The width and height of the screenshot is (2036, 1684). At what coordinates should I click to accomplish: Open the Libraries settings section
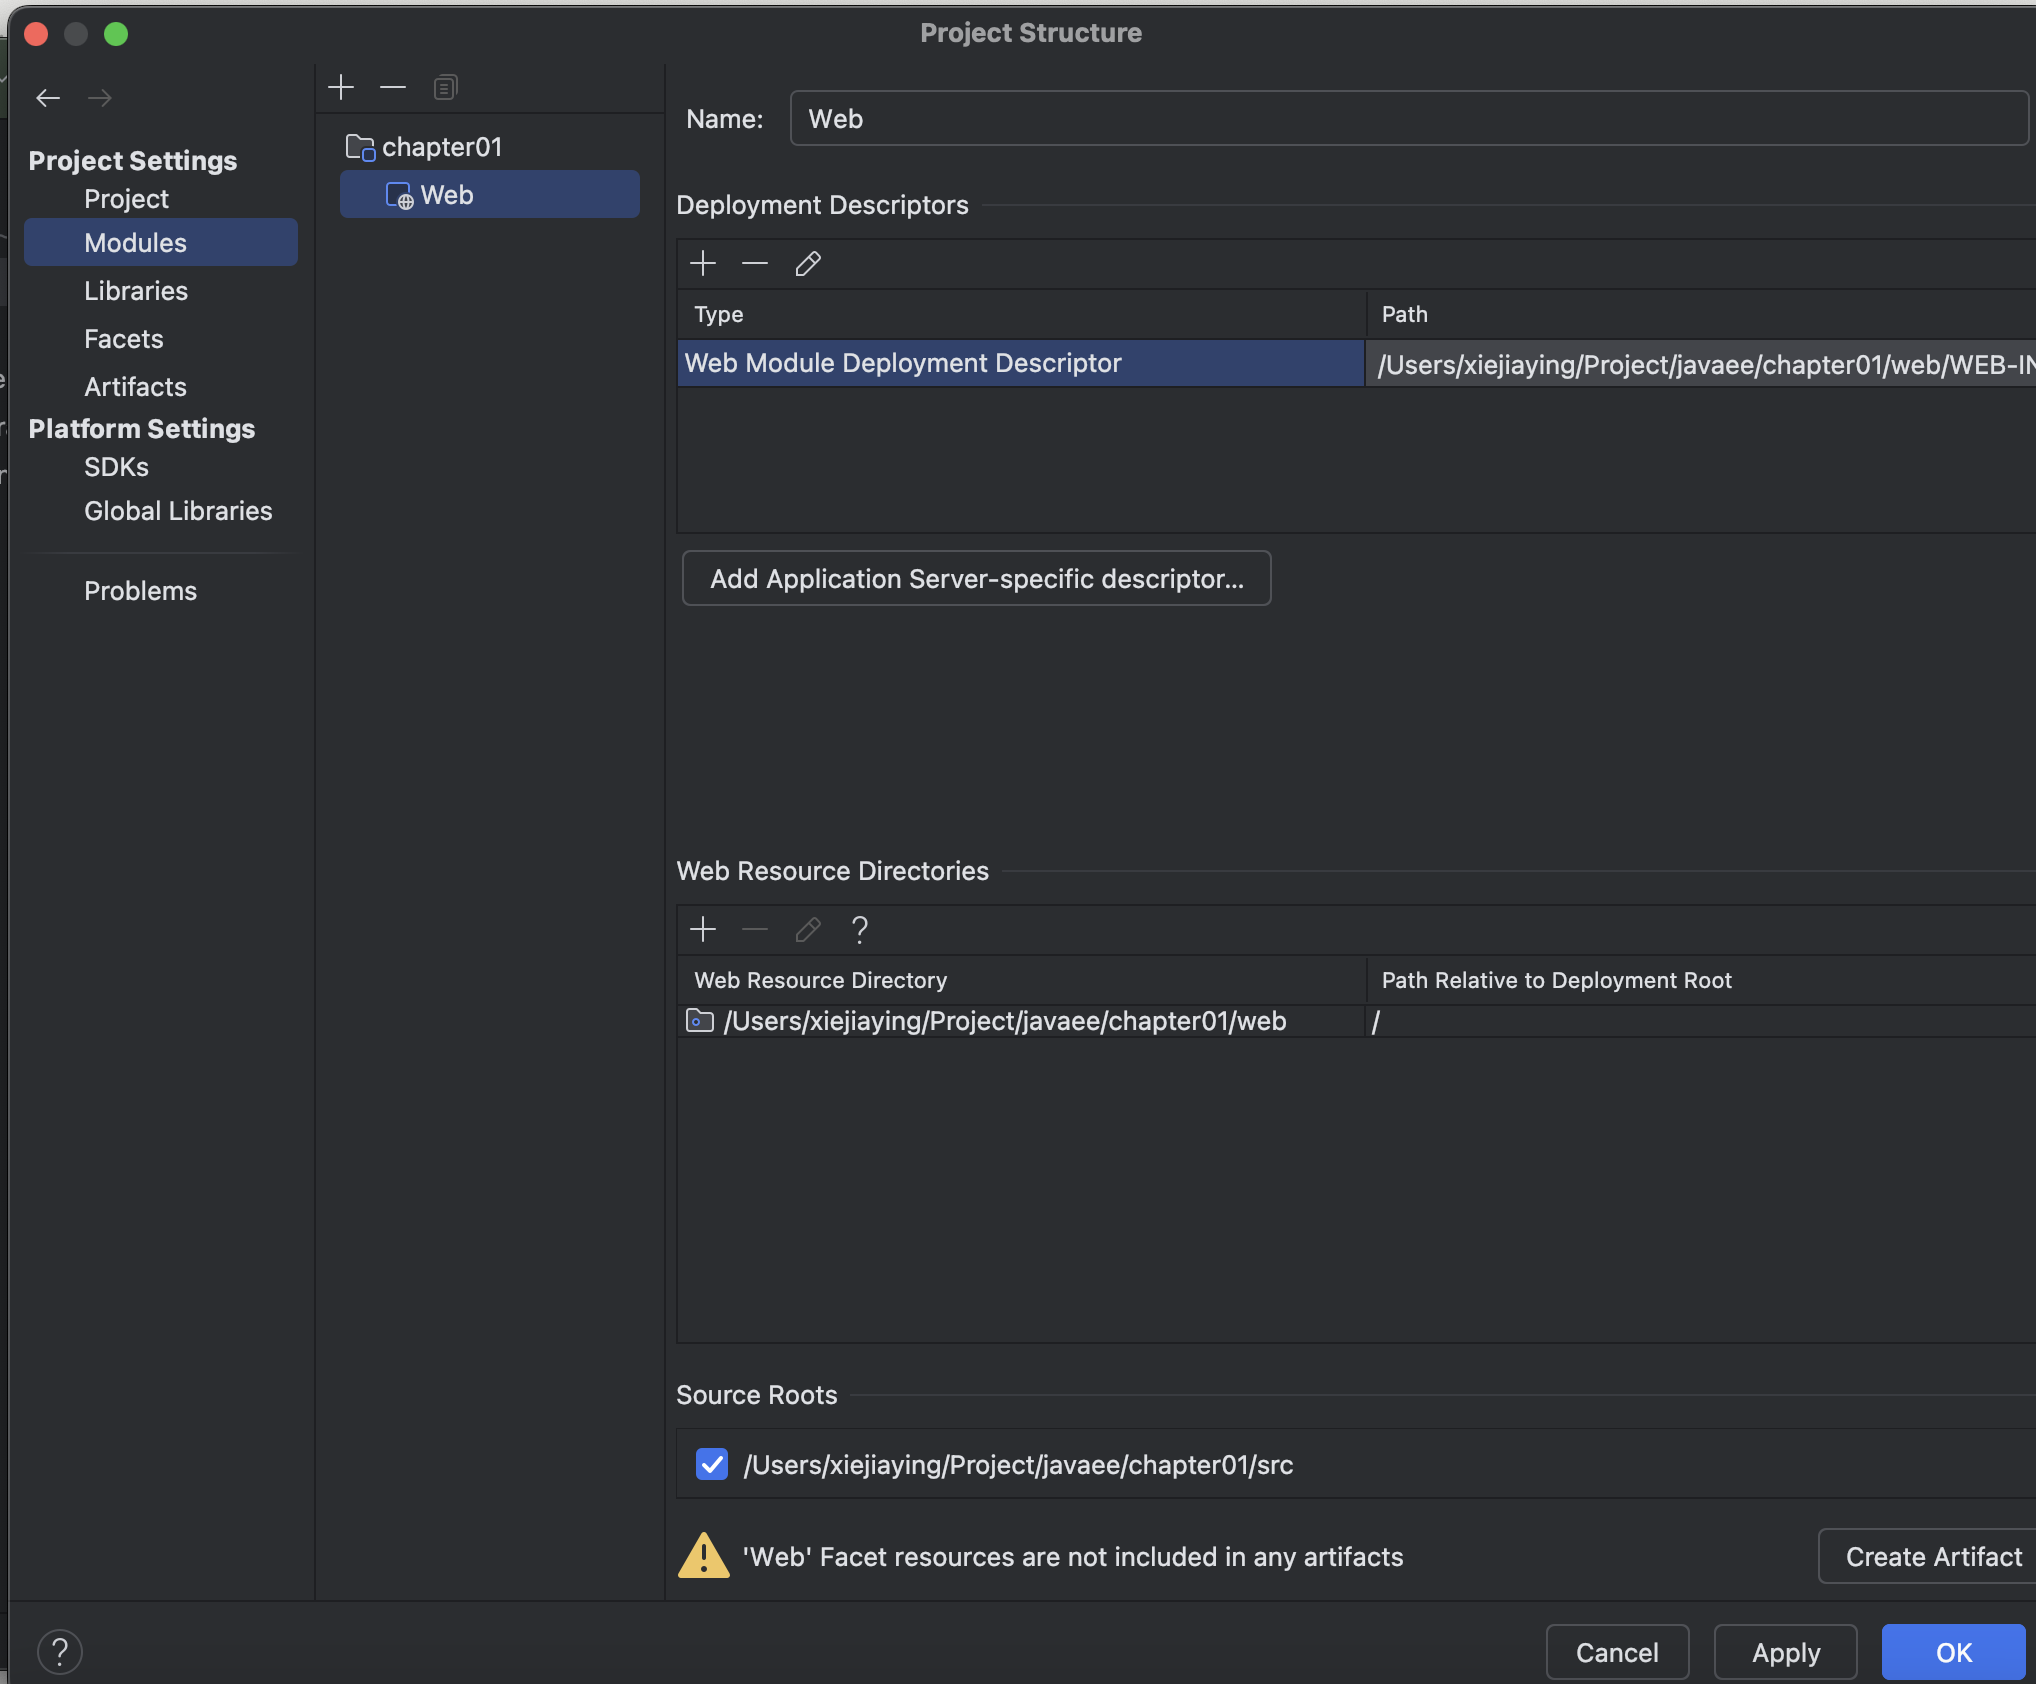(x=136, y=291)
